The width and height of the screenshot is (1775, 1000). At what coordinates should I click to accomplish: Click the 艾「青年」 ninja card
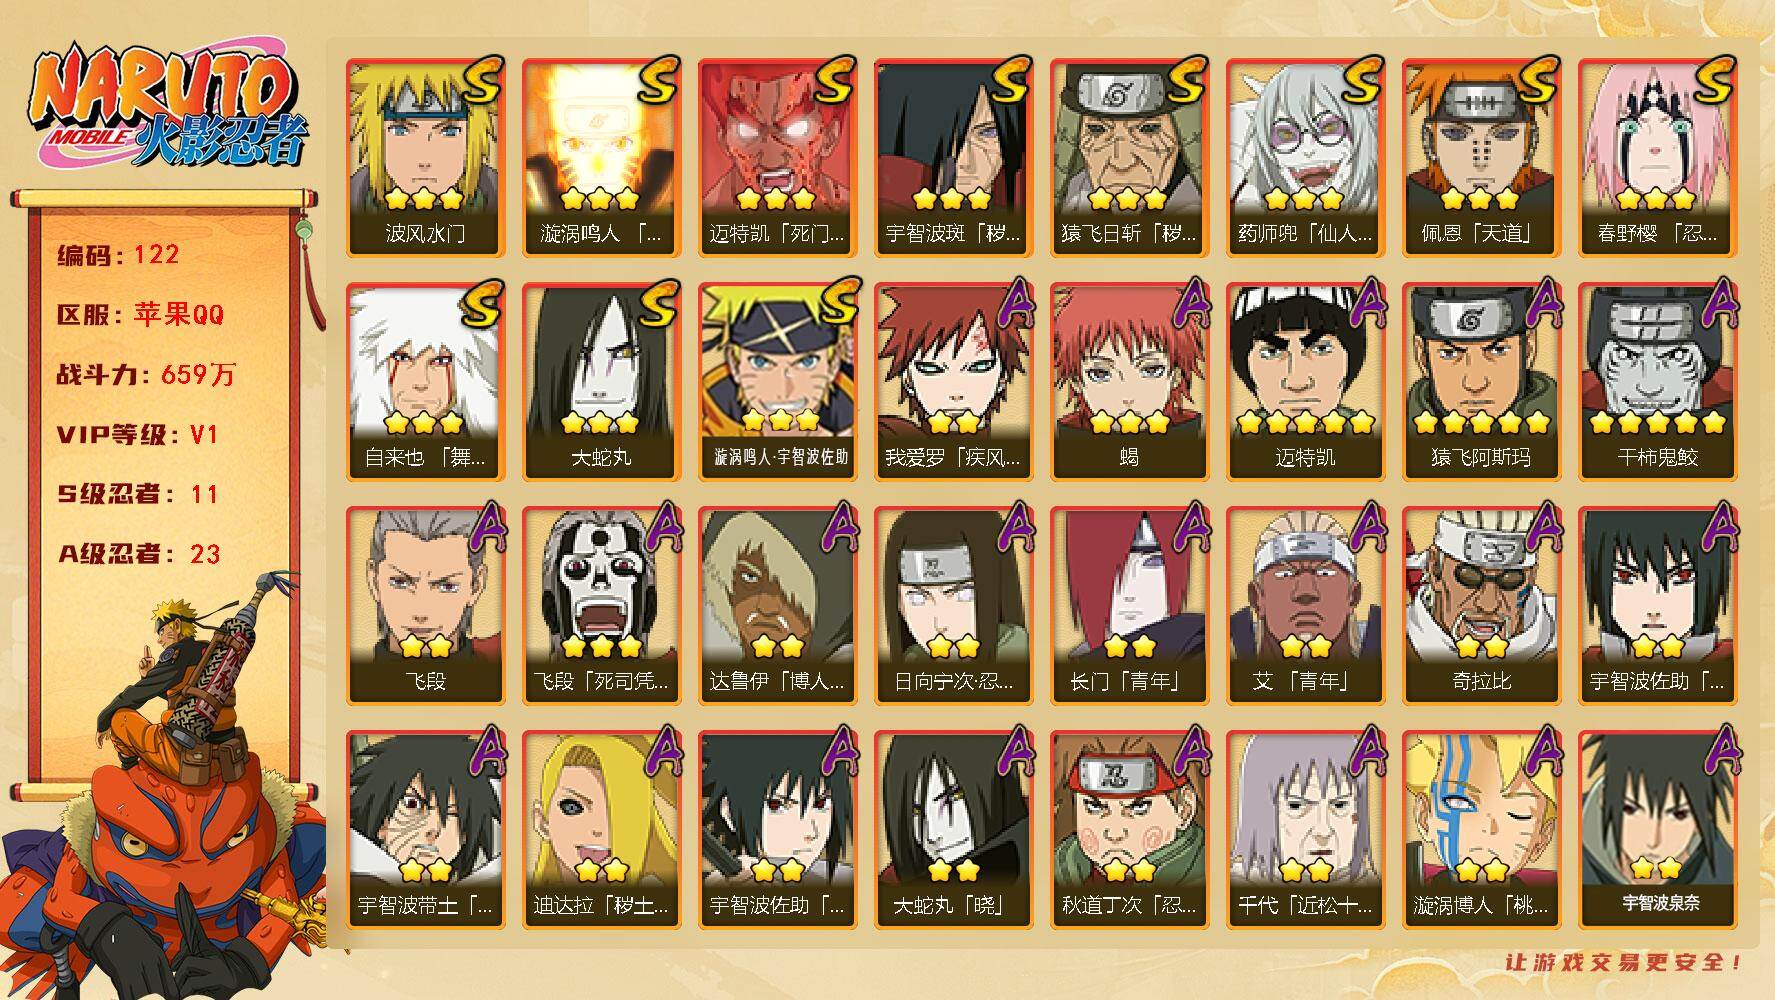[x=1306, y=606]
